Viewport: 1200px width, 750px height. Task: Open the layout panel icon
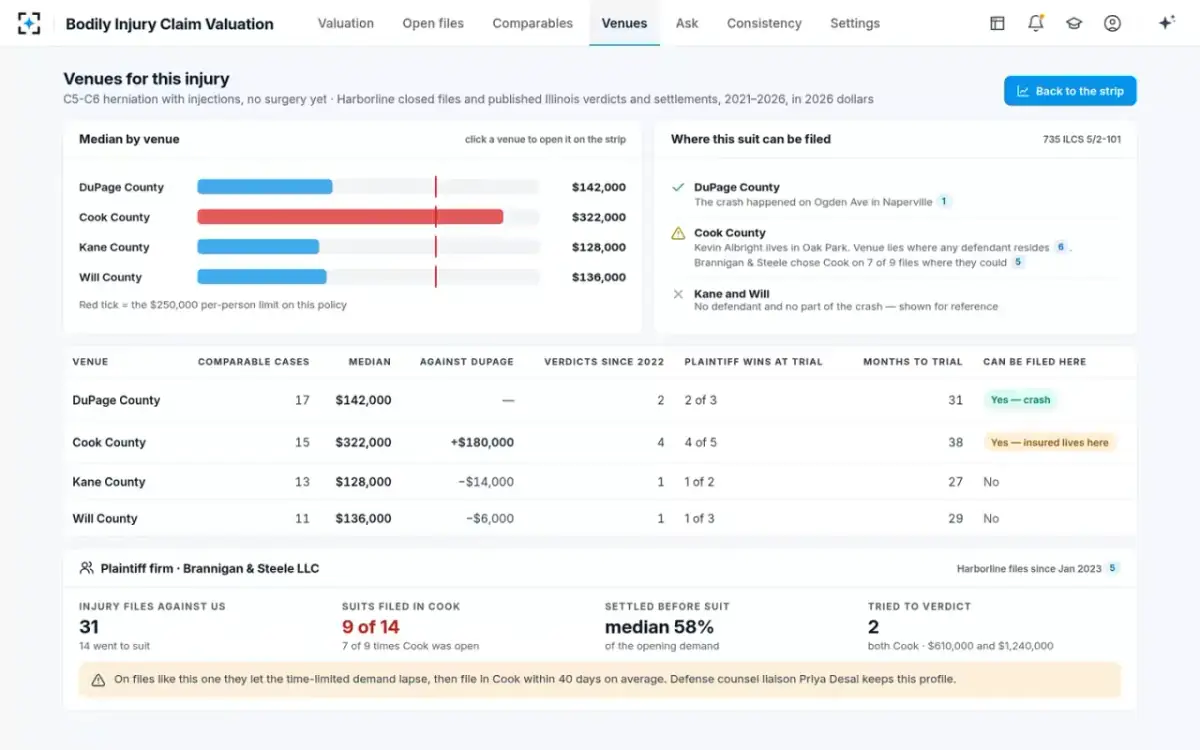(997, 23)
